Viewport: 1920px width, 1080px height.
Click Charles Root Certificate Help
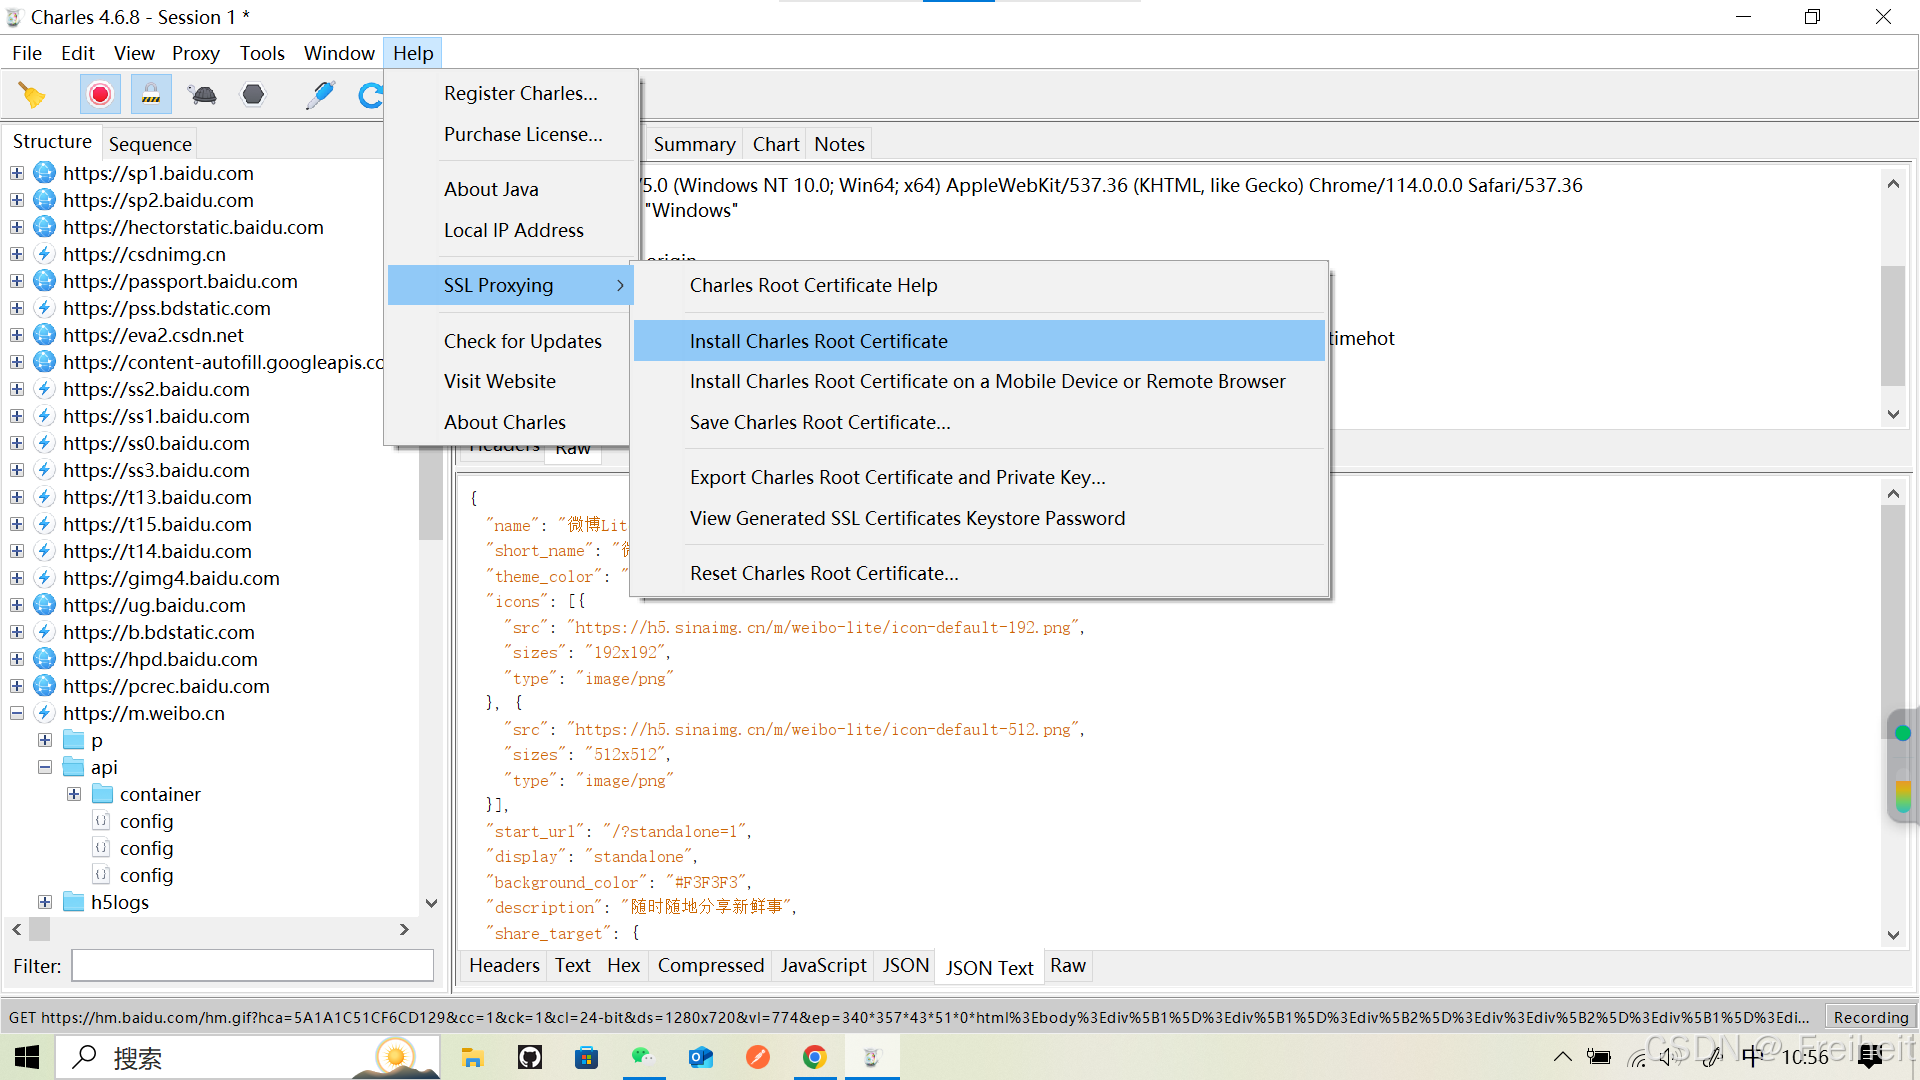point(979,285)
